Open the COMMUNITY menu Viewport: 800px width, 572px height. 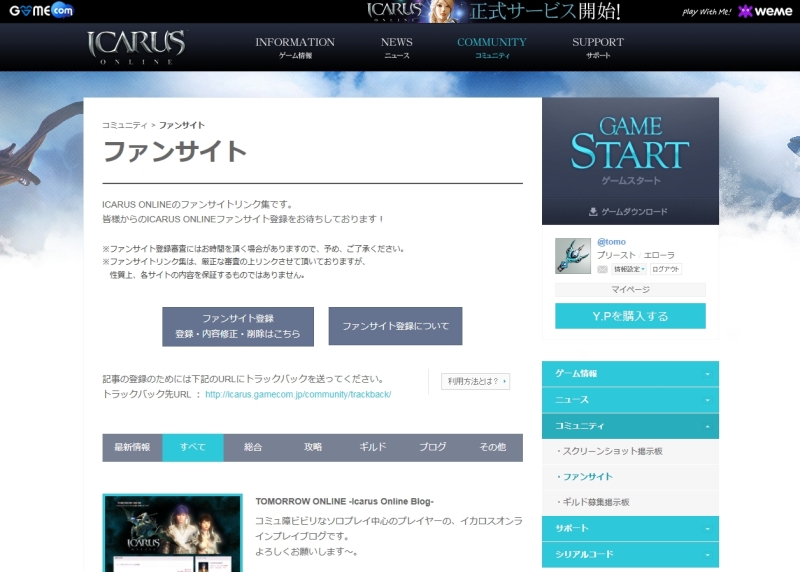tap(492, 47)
